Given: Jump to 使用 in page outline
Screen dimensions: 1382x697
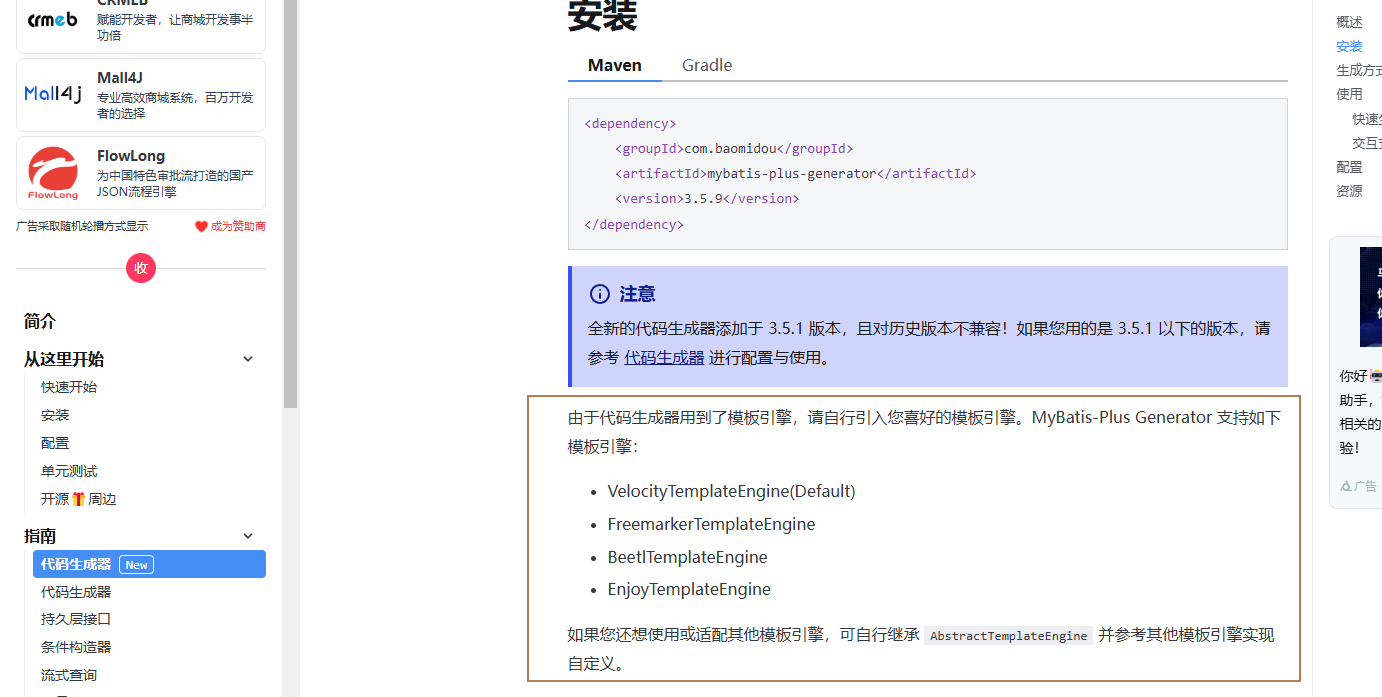Looking at the screenshot, I should 1349,94.
